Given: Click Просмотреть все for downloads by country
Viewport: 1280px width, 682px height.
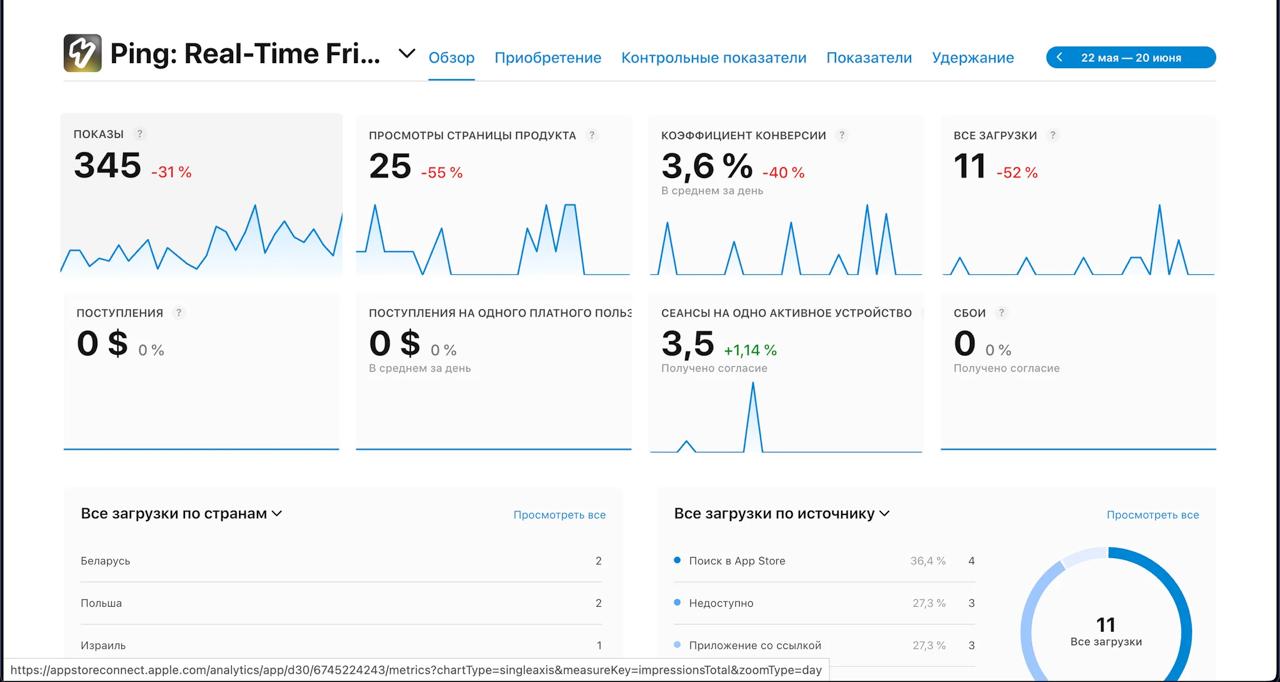Looking at the screenshot, I should (559, 514).
